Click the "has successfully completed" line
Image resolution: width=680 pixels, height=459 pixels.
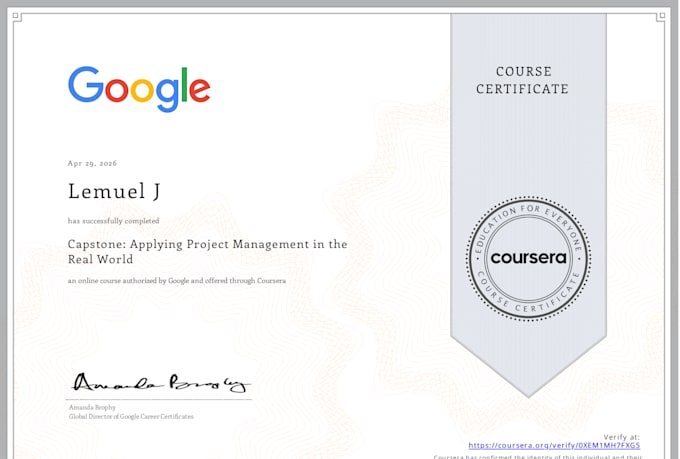click(113, 221)
